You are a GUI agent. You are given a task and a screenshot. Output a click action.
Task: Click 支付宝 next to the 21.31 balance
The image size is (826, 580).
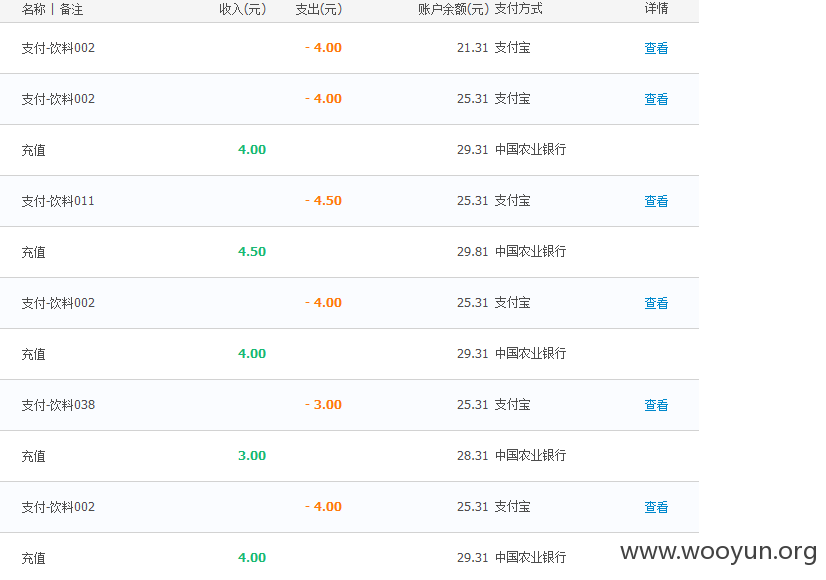pyautogui.click(x=512, y=47)
